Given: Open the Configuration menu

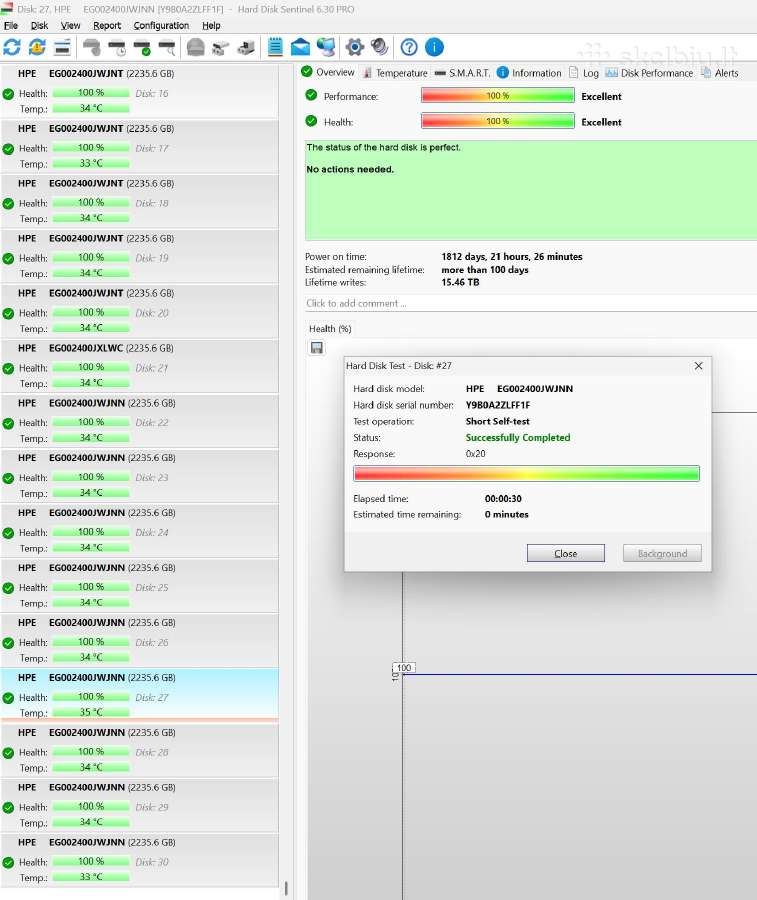Looking at the screenshot, I should tap(161, 25).
